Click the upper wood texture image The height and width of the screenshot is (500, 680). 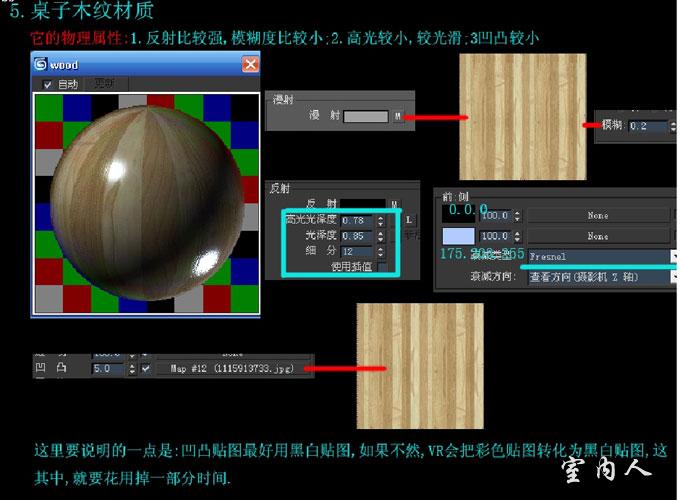coord(523,117)
